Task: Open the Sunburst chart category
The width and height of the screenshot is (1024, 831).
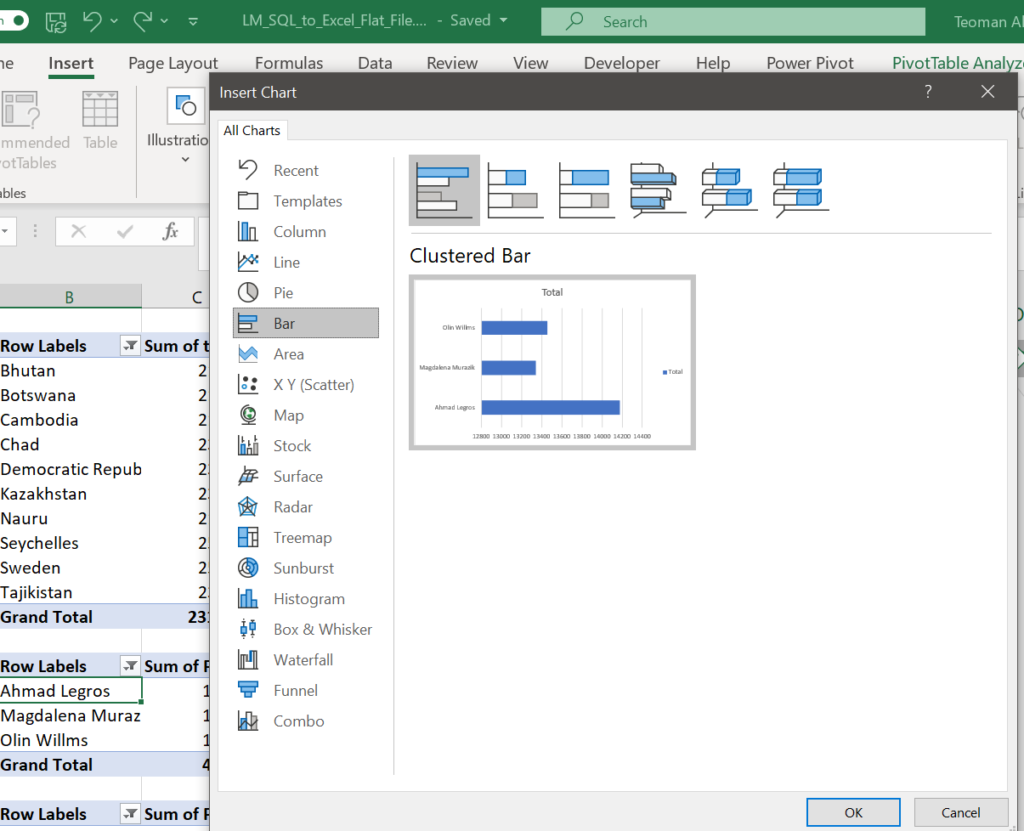Action: pyautogui.click(x=305, y=568)
